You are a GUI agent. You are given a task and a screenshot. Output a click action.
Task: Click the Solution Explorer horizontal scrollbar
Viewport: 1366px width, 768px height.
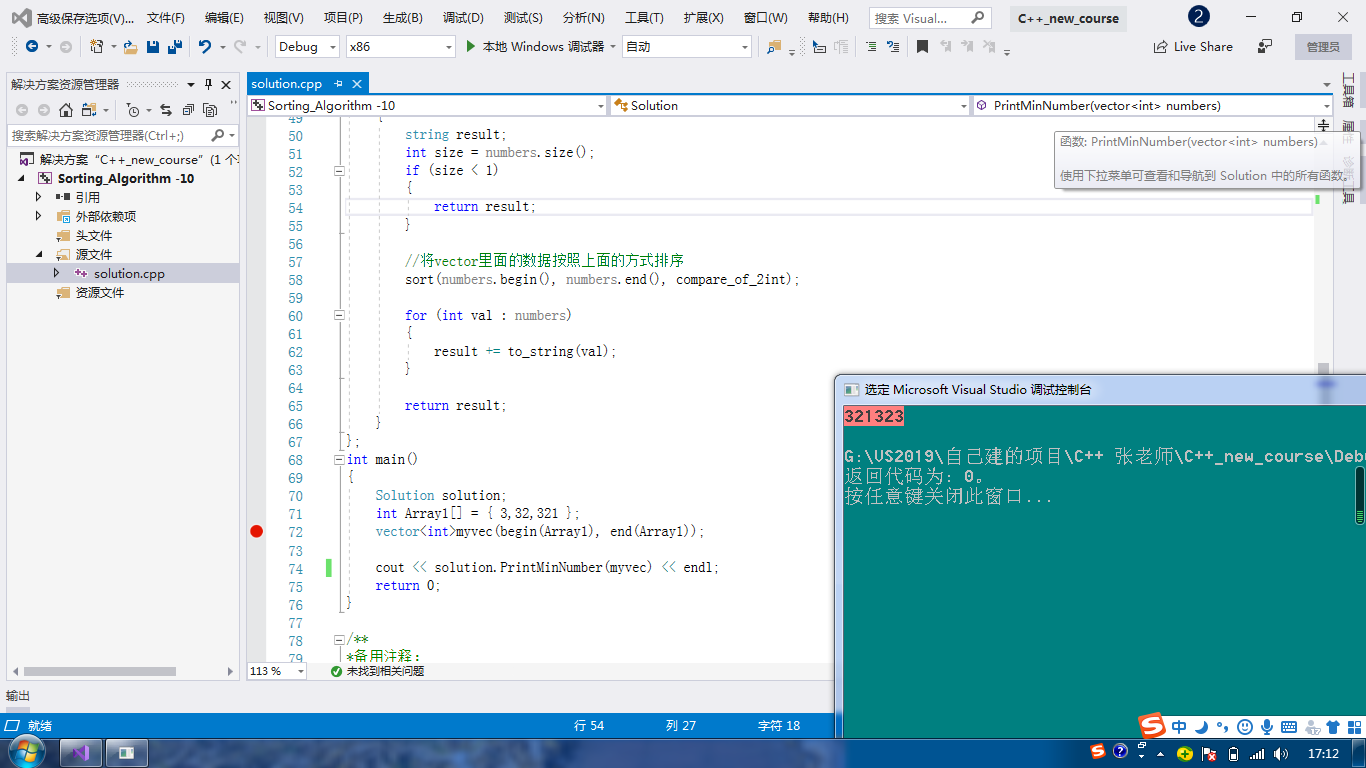coord(100,672)
